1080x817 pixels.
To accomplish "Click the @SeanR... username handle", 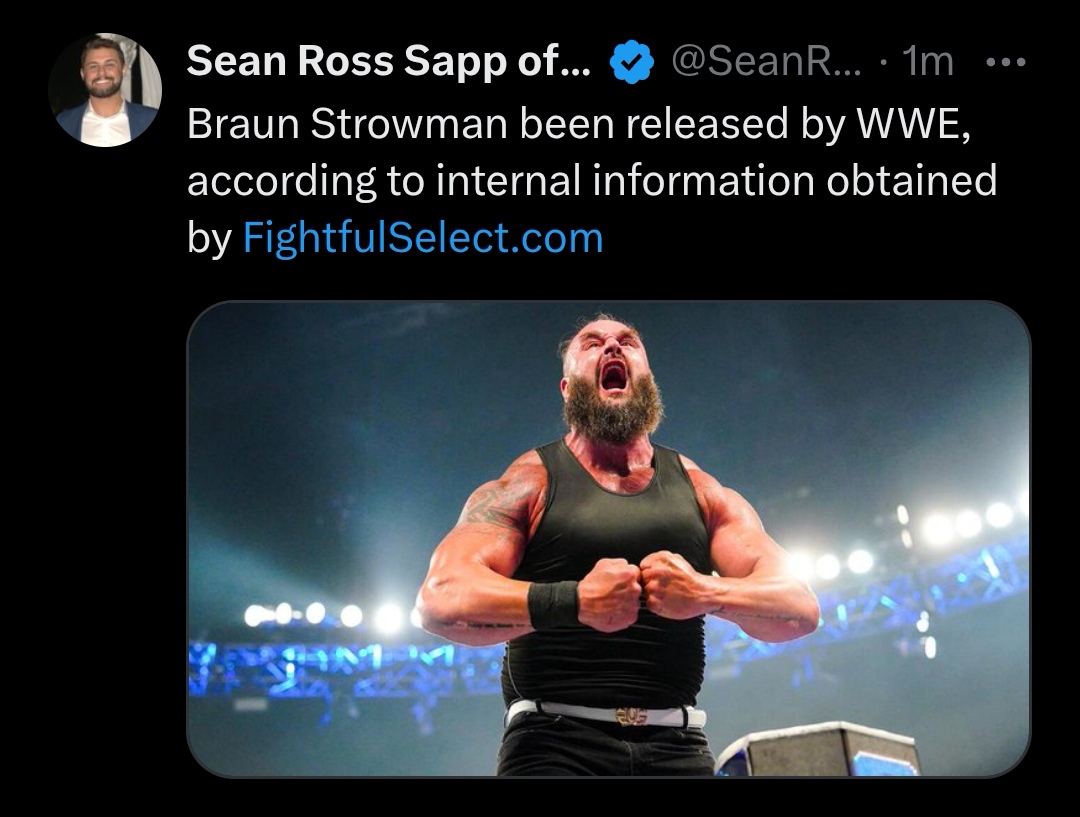I will 766,64.
